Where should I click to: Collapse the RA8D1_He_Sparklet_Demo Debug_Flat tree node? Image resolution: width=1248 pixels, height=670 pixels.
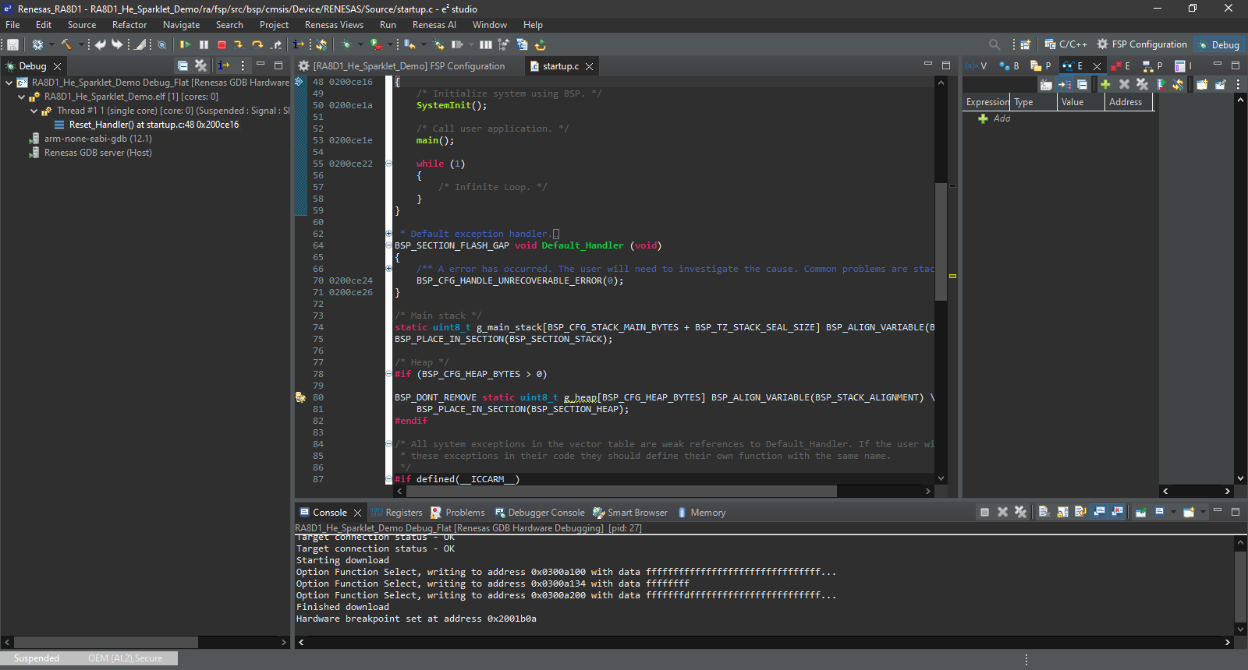(x=9, y=83)
